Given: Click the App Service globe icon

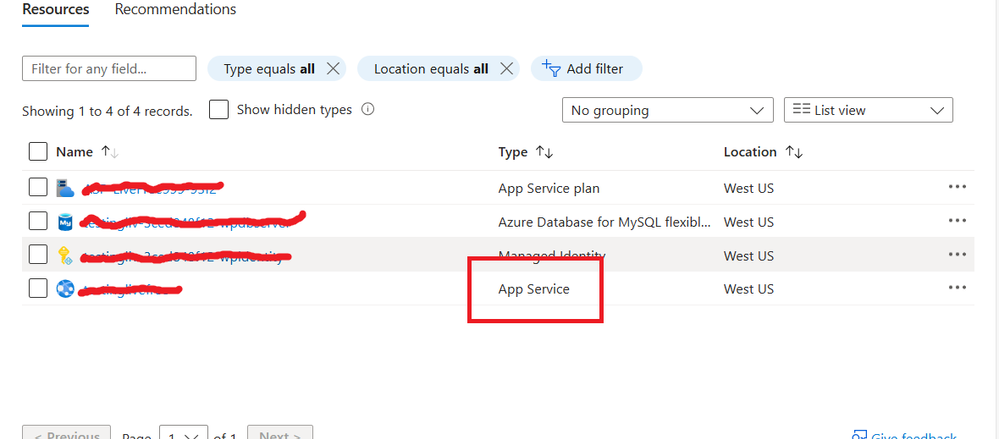Looking at the screenshot, I should 65,289.
